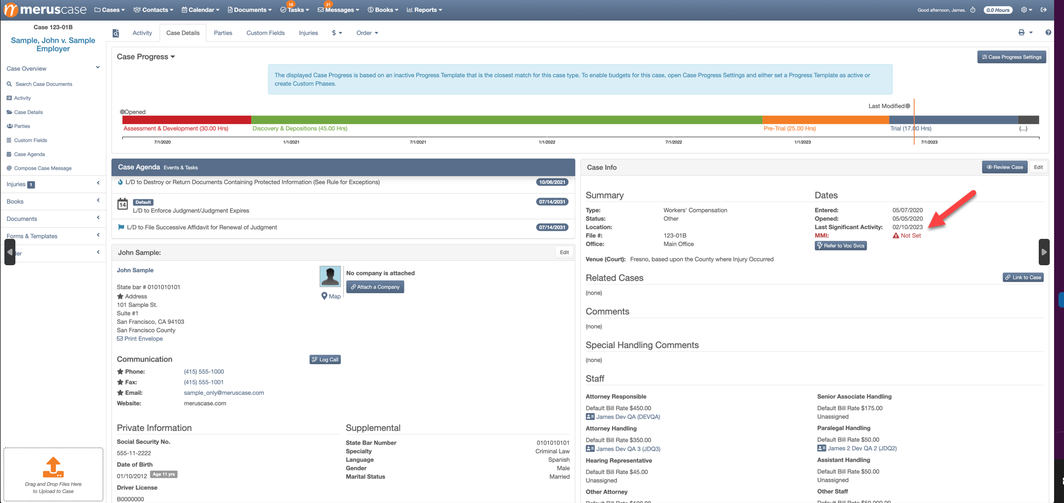The width and height of the screenshot is (1064, 503).
Task: Switch to the Activity tab
Action: click(142, 33)
